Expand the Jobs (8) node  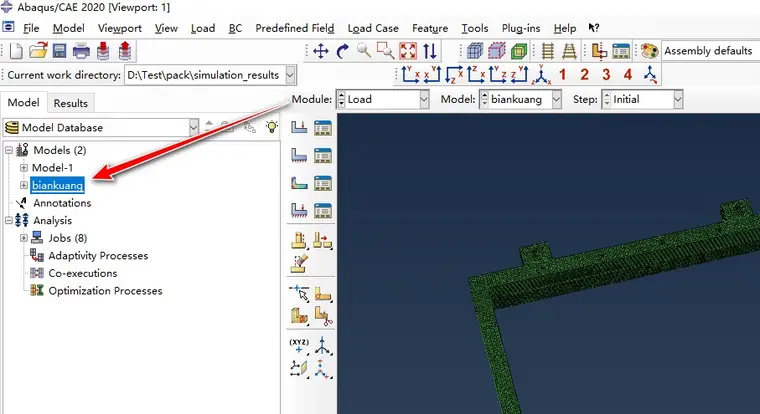click(x=23, y=238)
